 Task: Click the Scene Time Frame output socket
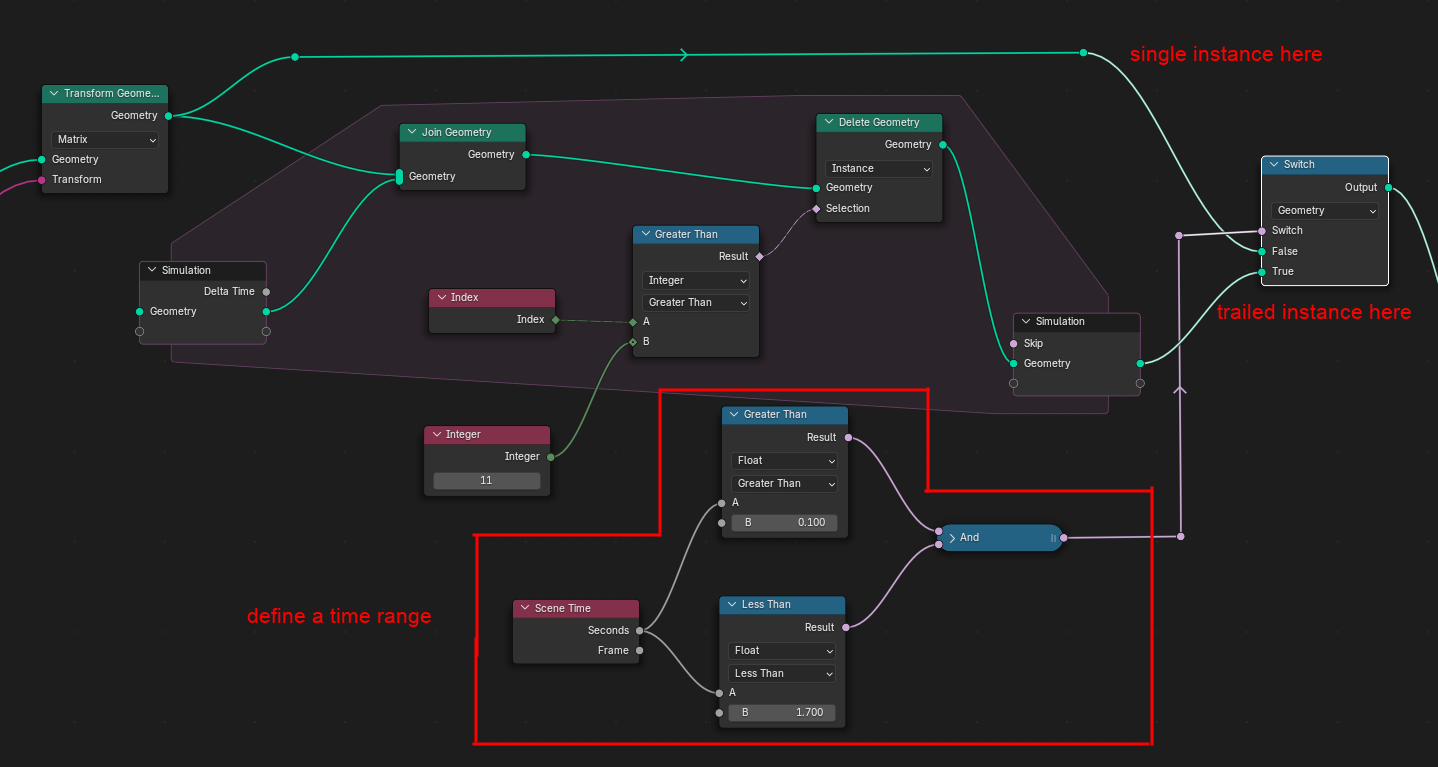coord(640,650)
